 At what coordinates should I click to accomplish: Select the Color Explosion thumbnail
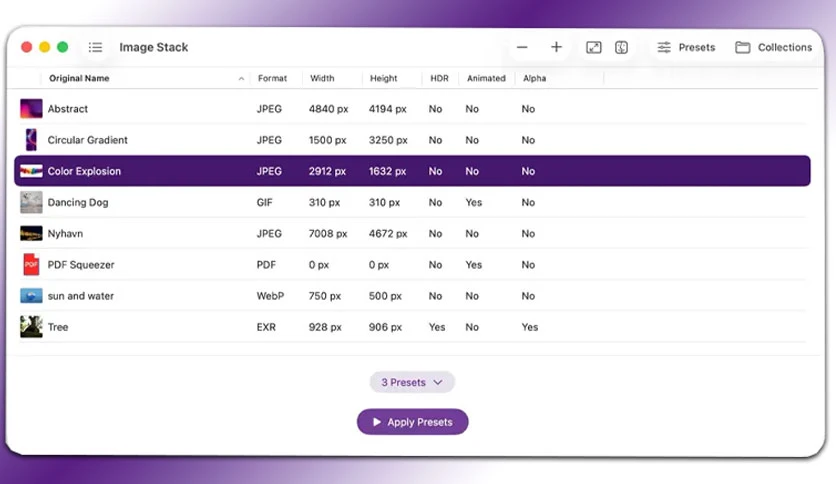pos(31,171)
